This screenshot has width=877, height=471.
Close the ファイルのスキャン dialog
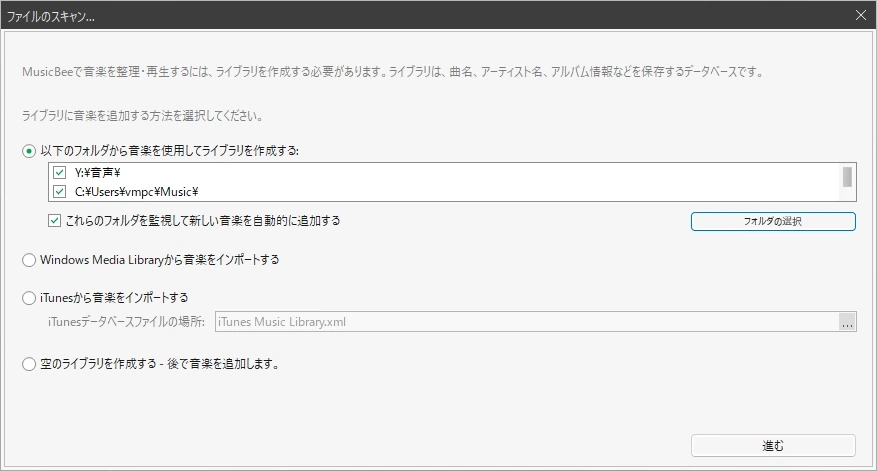point(860,14)
